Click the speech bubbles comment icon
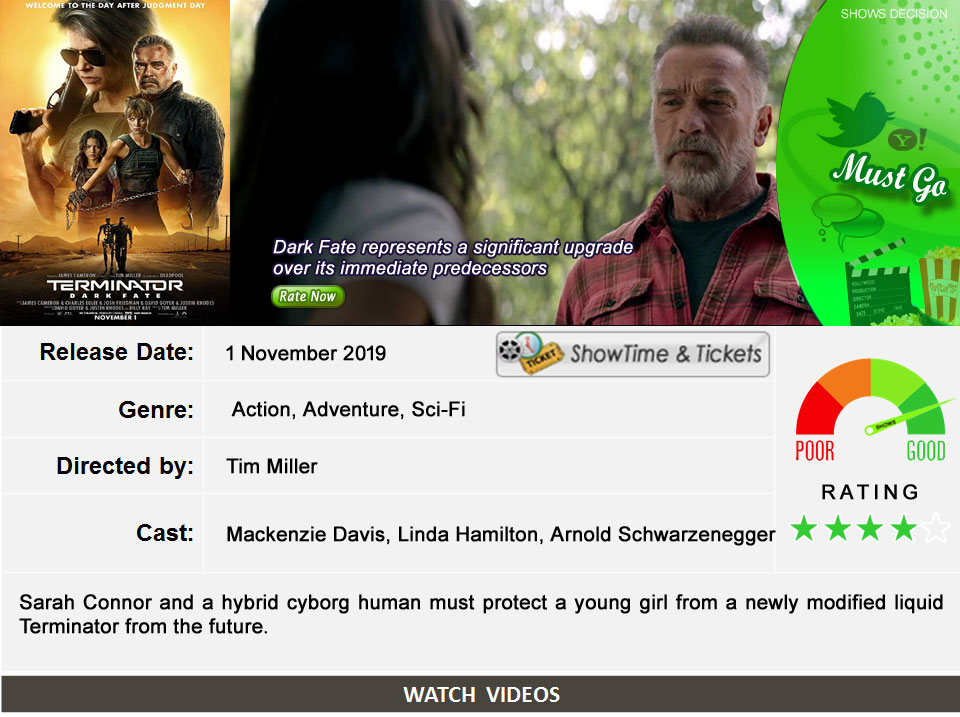 [847, 219]
